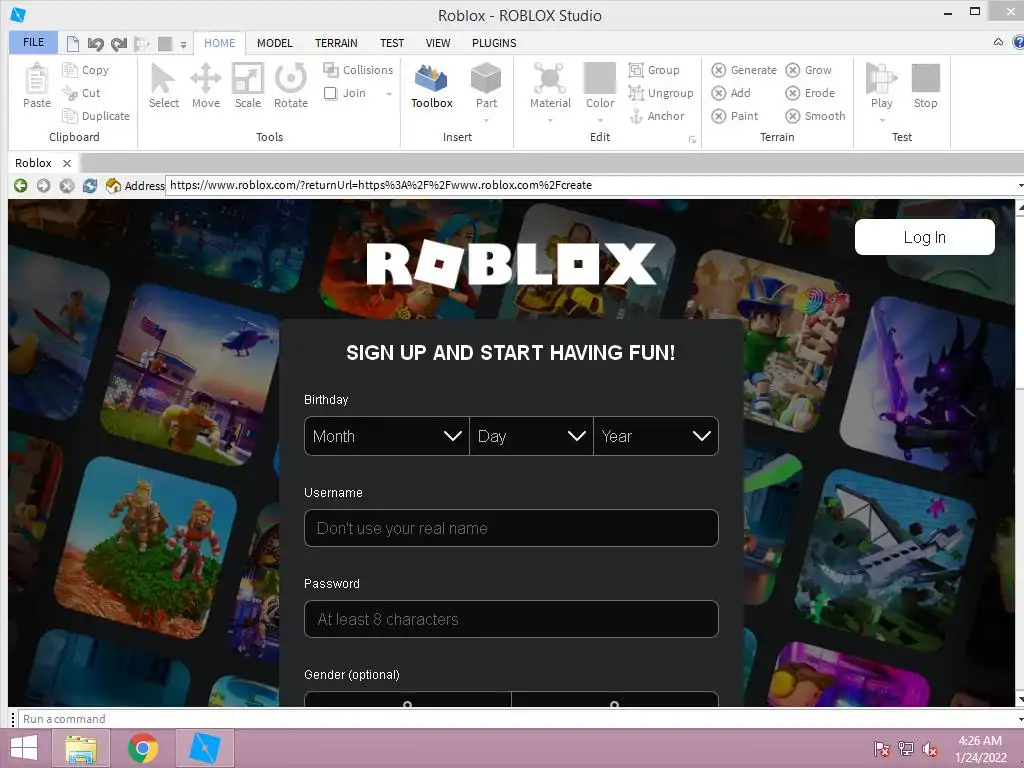Image resolution: width=1024 pixels, height=768 pixels.
Task: Click the Password input field
Action: 511,619
